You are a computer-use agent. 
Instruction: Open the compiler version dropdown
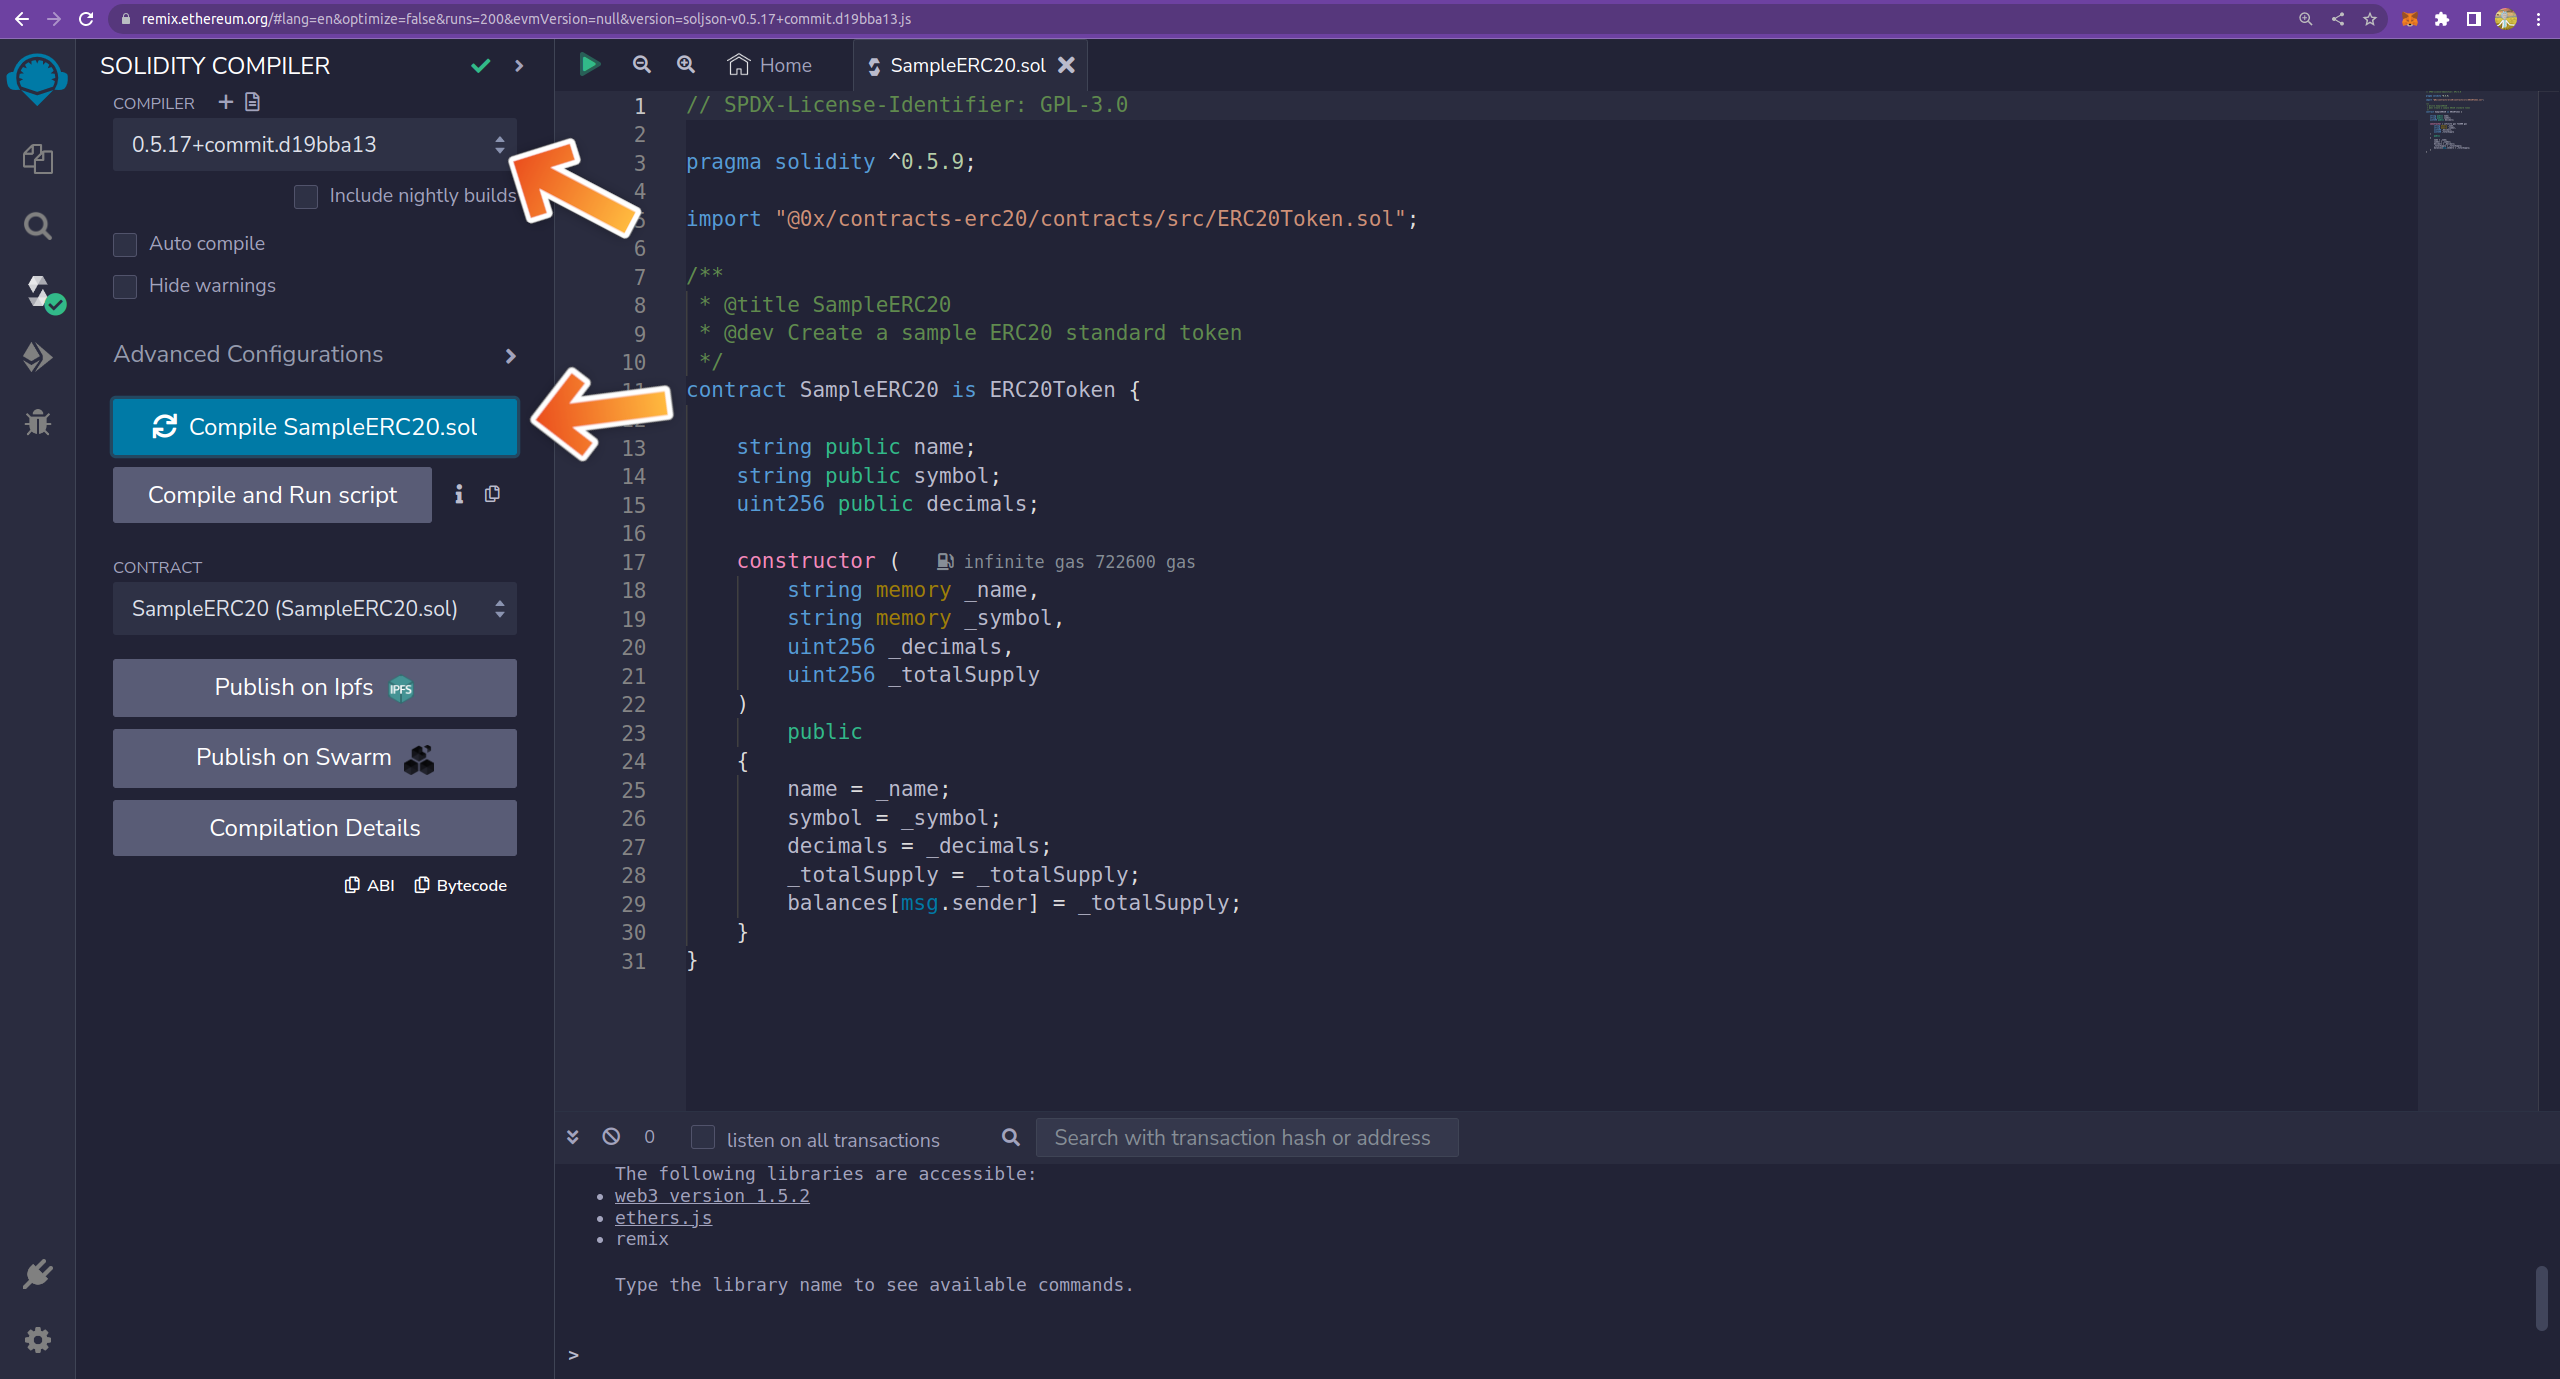point(314,145)
